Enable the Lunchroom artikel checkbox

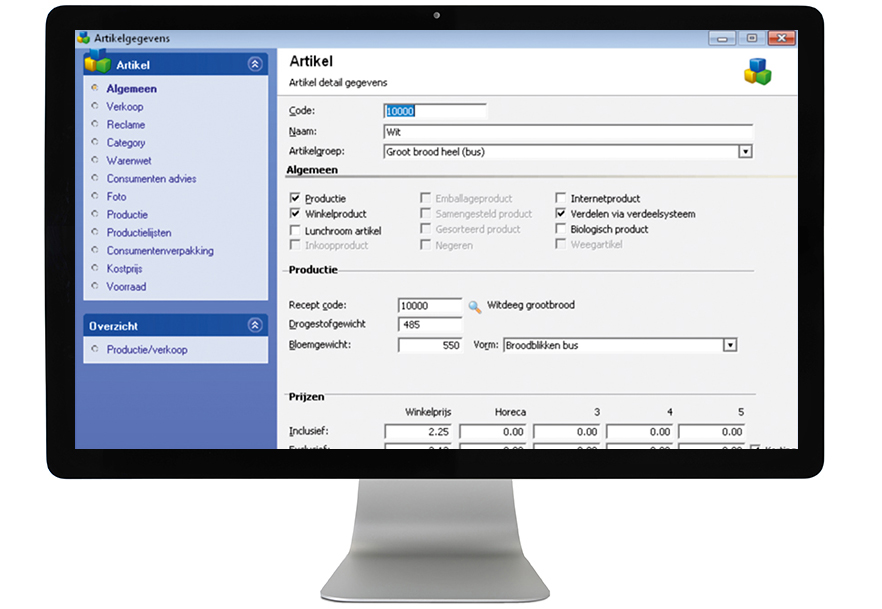[x=295, y=230]
